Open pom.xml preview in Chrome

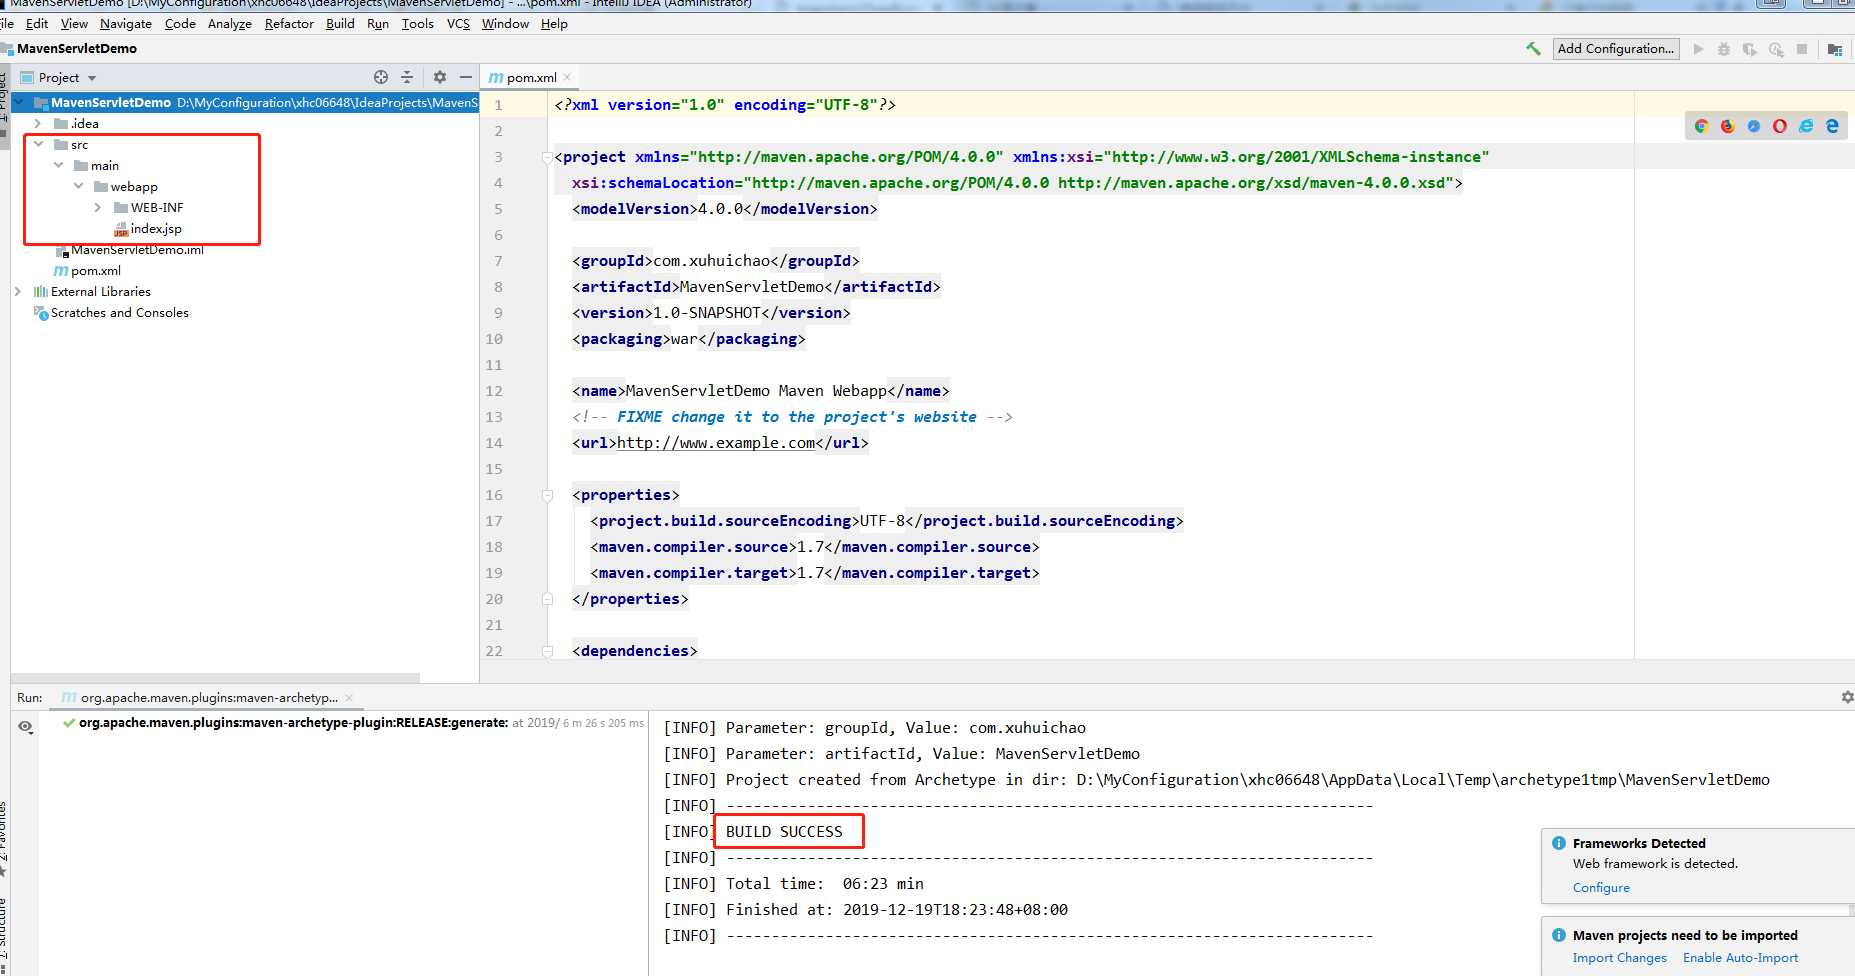point(1702,126)
